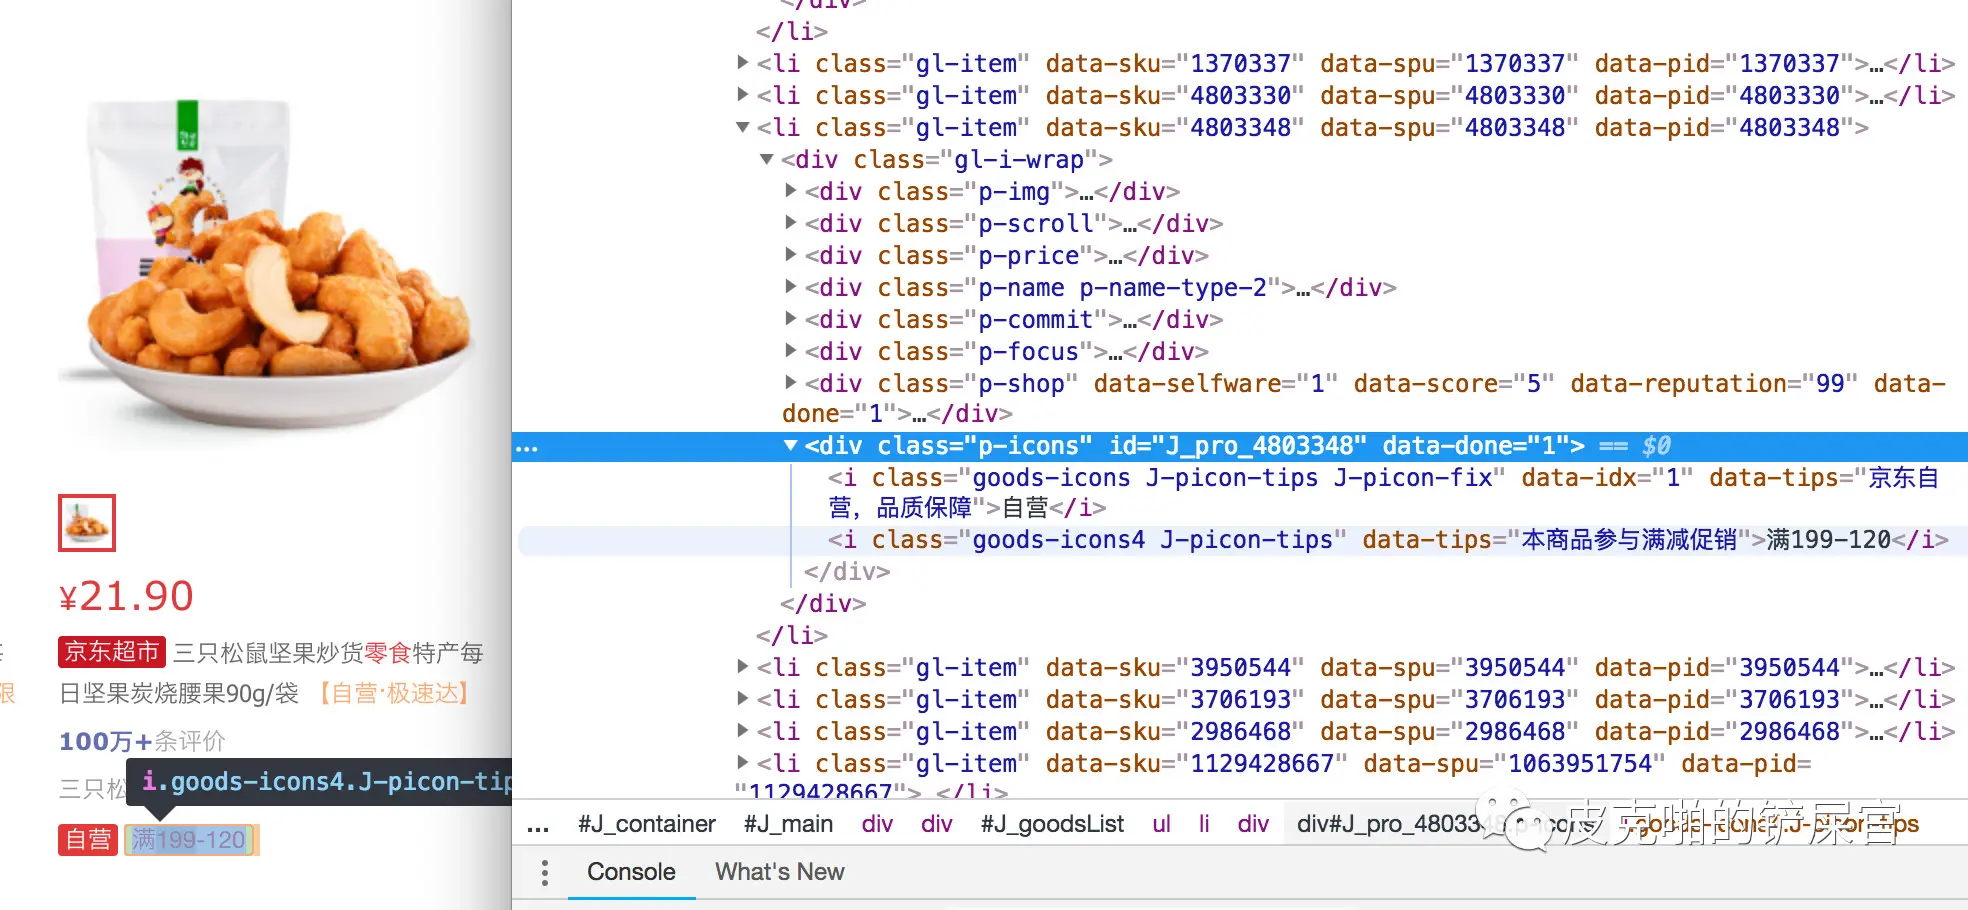
Task: Collapse the gl-i-wrap div node
Action: (767, 159)
